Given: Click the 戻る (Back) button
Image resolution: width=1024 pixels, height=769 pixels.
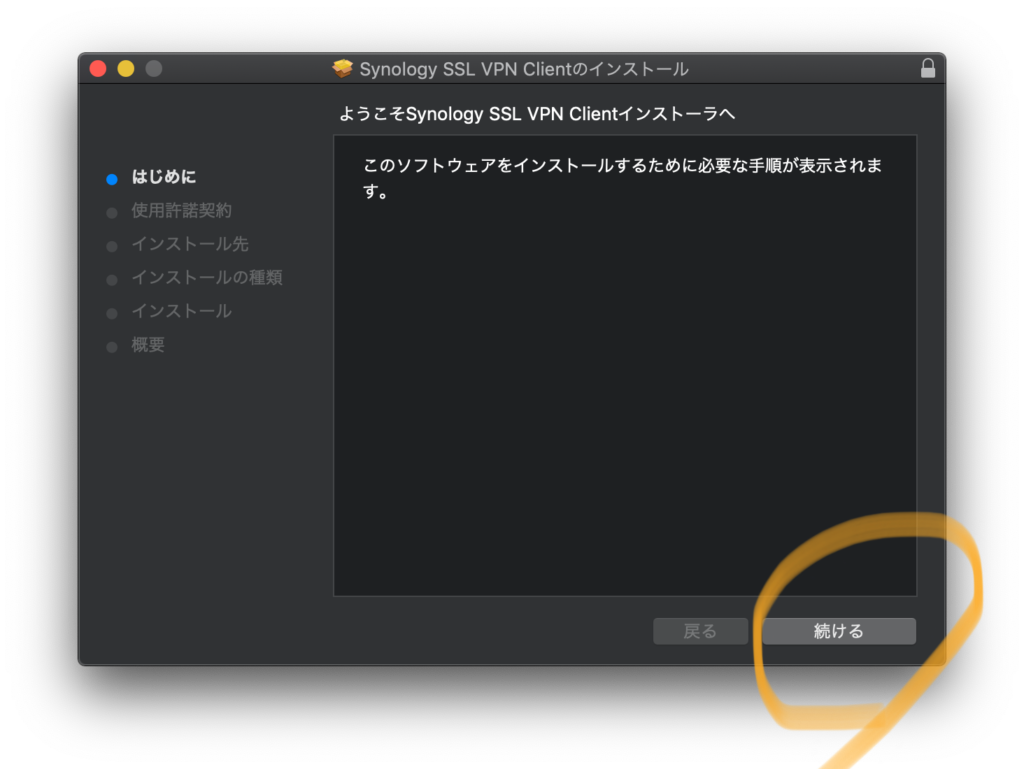Looking at the screenshot, I should point(700,631).
